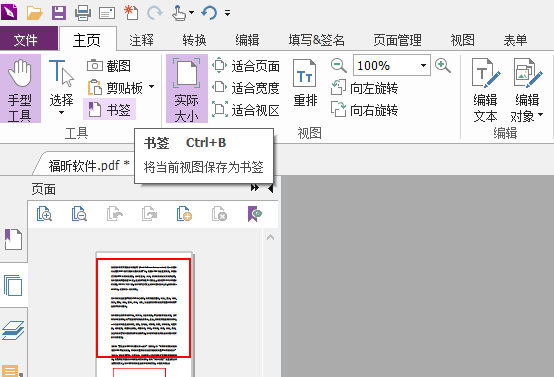Open the zoom percentage dropdown arrow

pos(423,65)
